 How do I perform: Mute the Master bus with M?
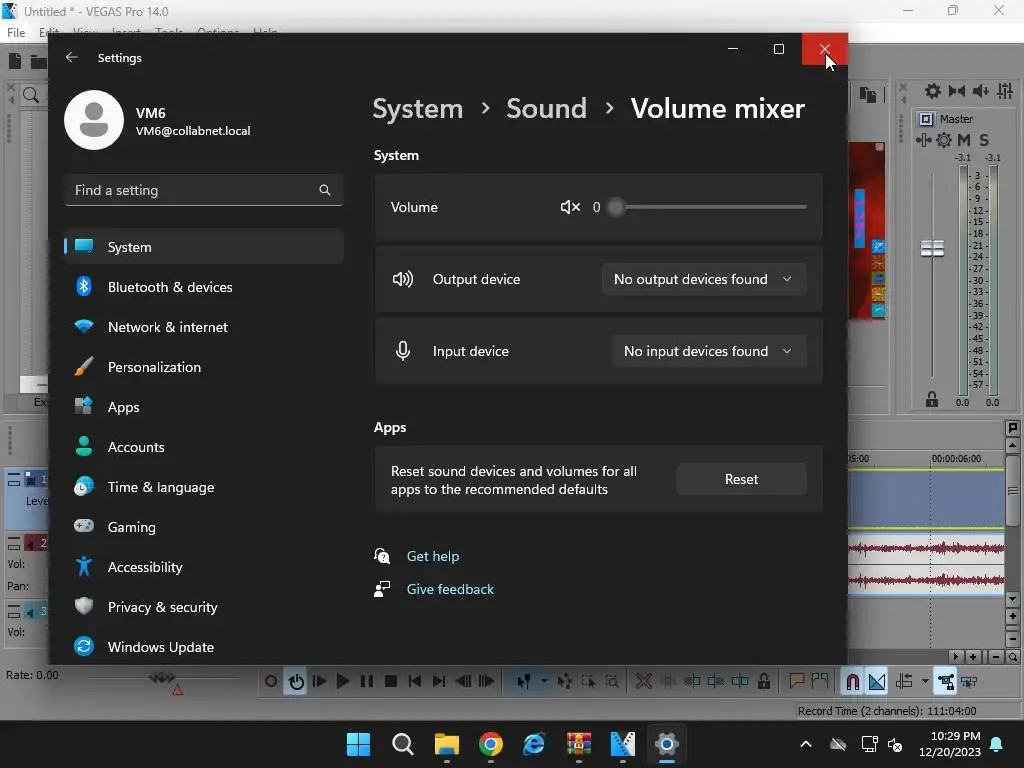964,140
